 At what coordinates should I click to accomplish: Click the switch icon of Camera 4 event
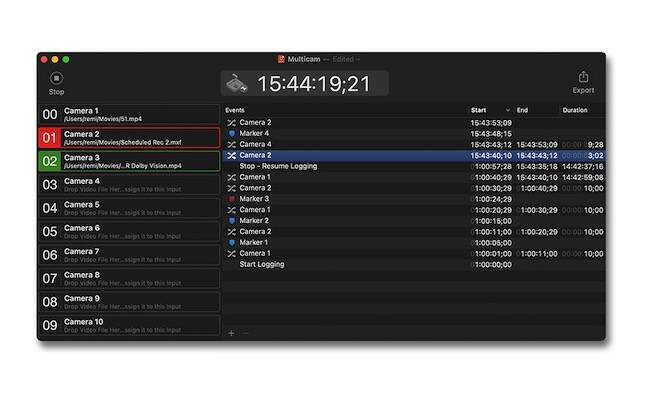(231, 145)
